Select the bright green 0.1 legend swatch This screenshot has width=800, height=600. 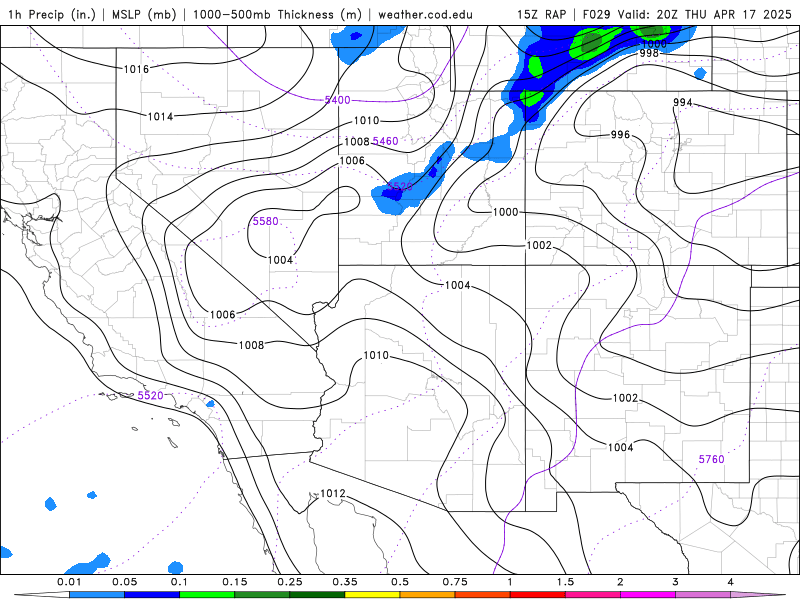click(x=207, y=595)
